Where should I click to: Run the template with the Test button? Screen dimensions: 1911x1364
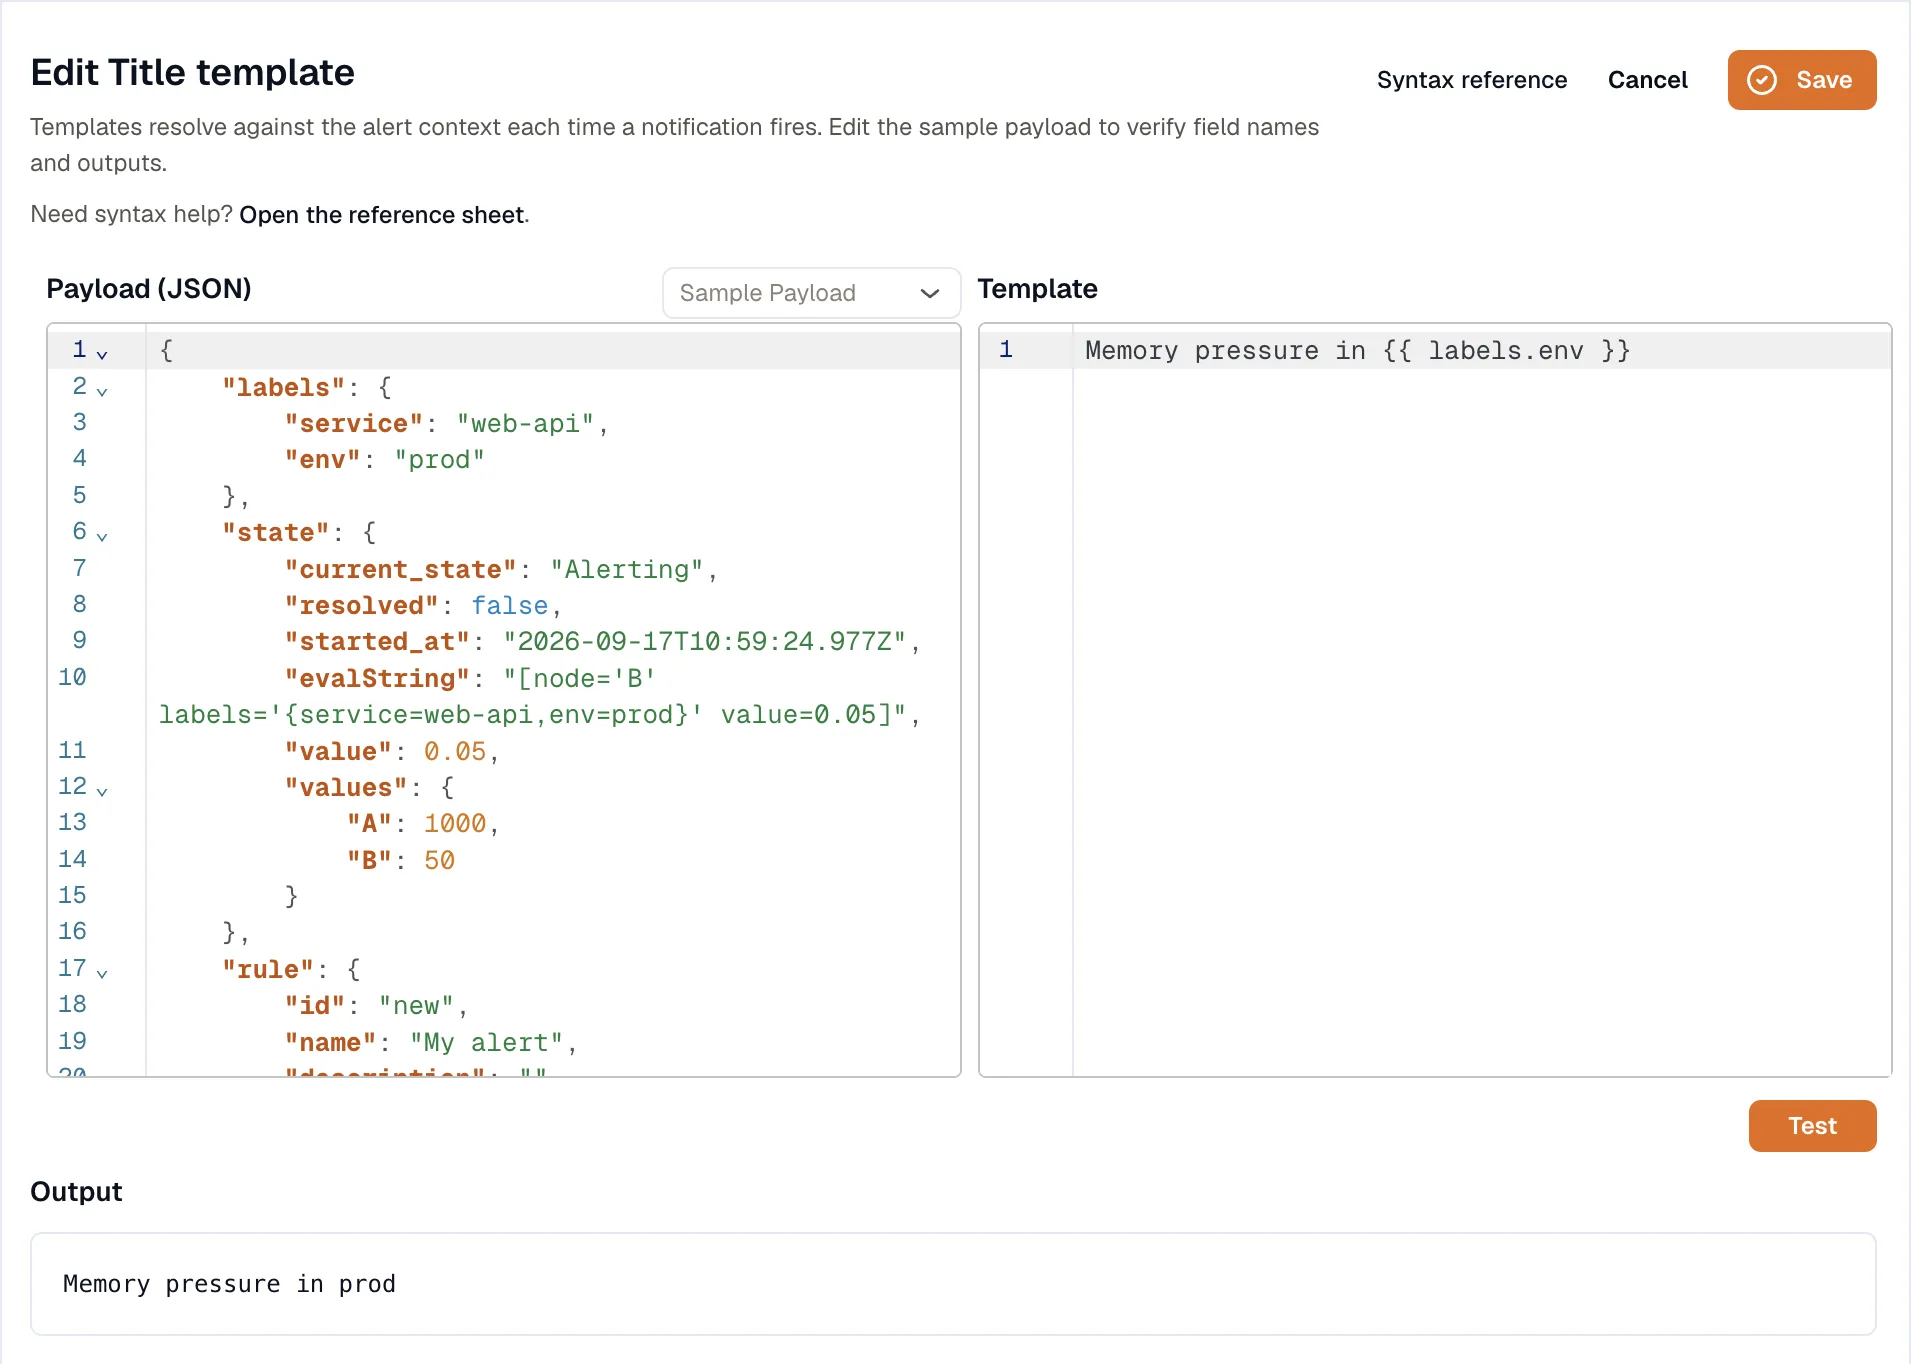point(1812,1126)
